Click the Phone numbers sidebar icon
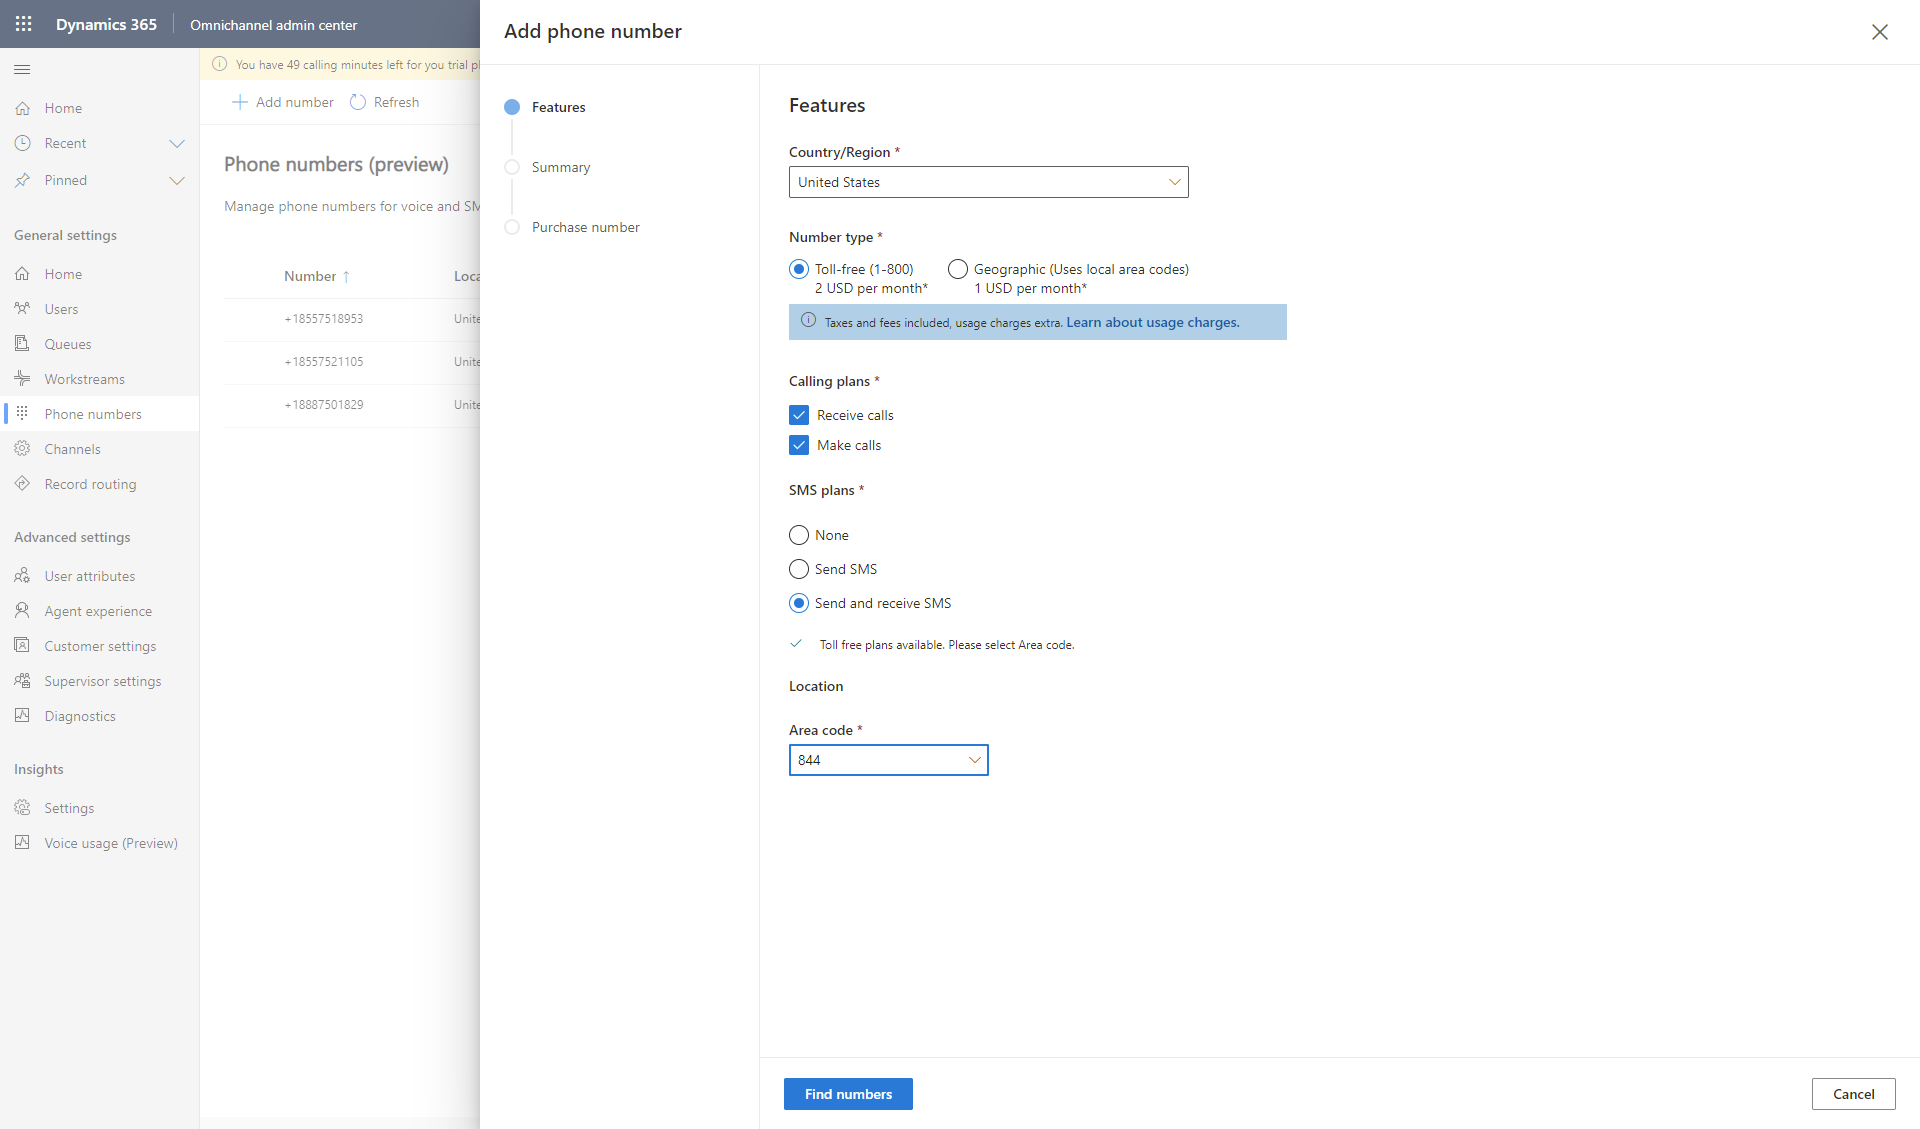 pos(24,413)
